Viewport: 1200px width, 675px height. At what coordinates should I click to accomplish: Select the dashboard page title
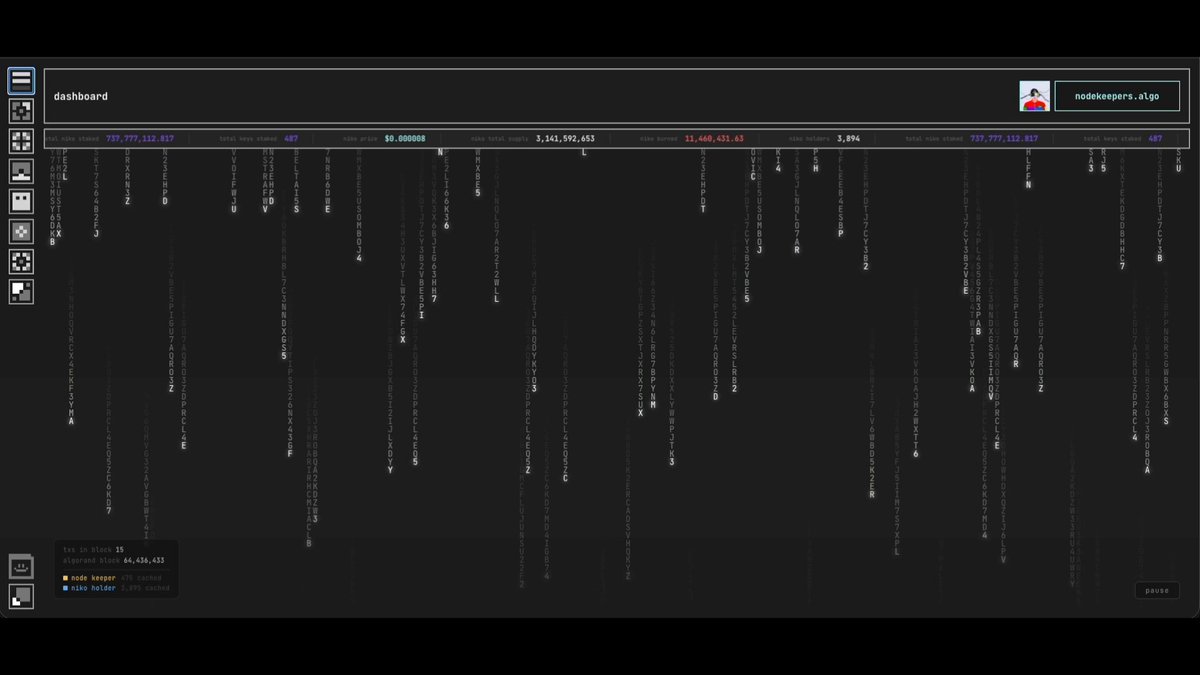point(81,97)
